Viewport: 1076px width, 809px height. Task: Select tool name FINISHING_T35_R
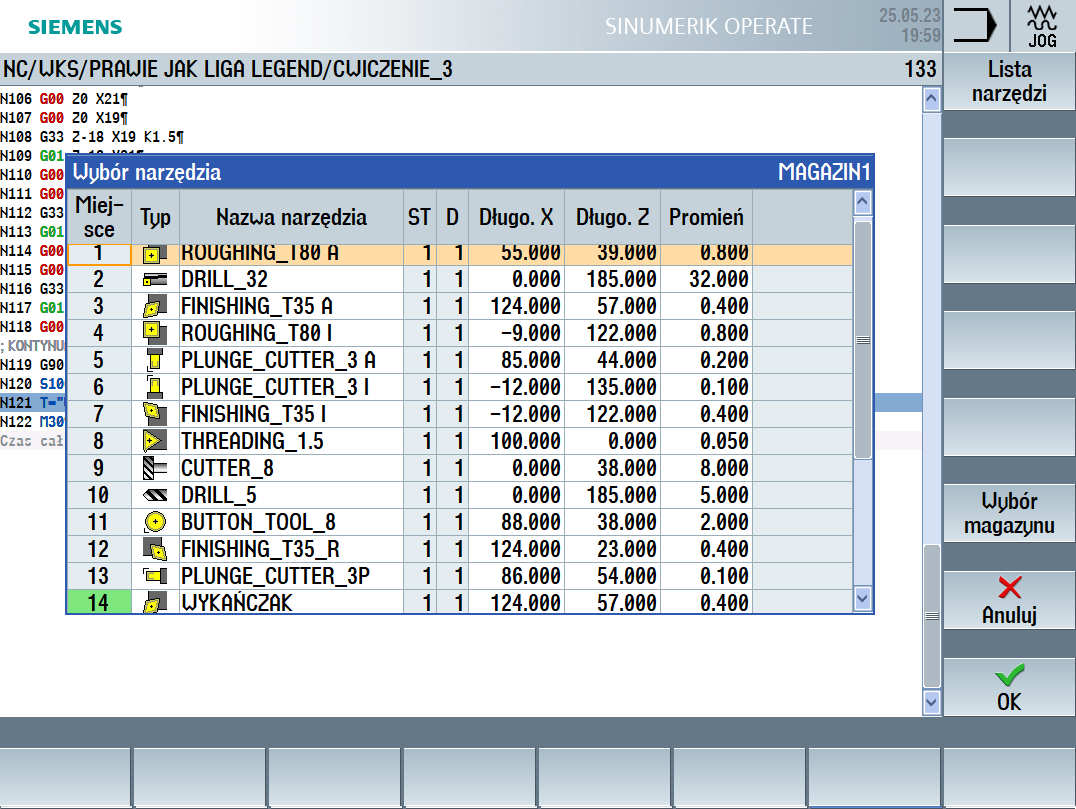[260, 549]
